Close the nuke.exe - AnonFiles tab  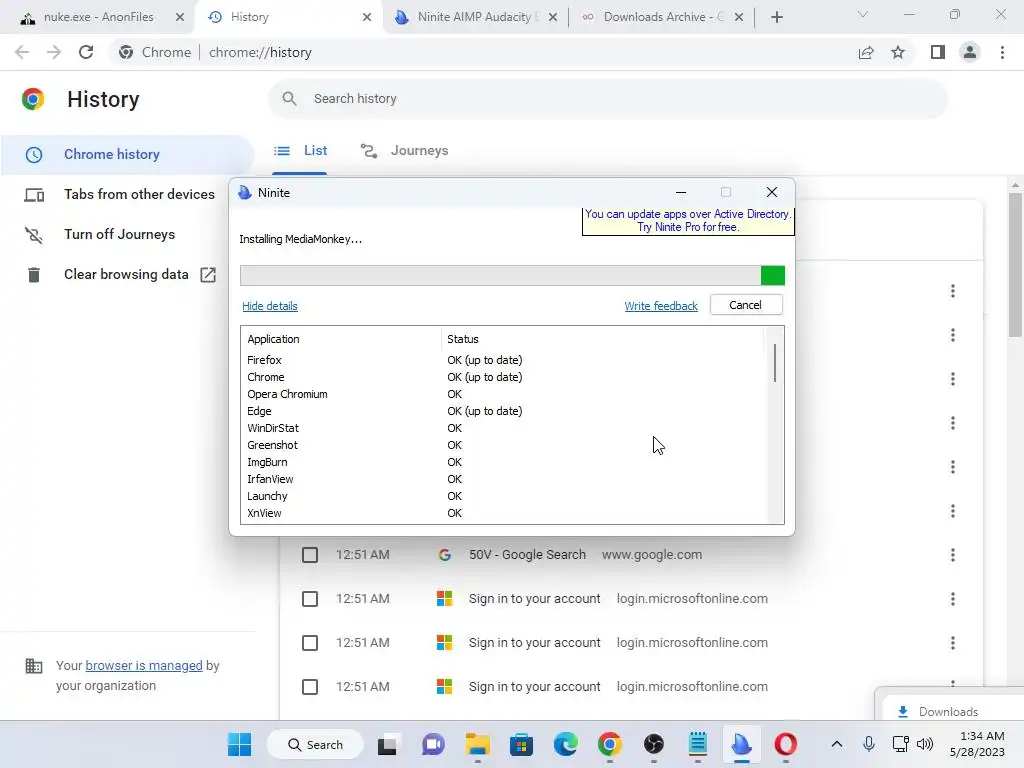(x=180, y=17)
